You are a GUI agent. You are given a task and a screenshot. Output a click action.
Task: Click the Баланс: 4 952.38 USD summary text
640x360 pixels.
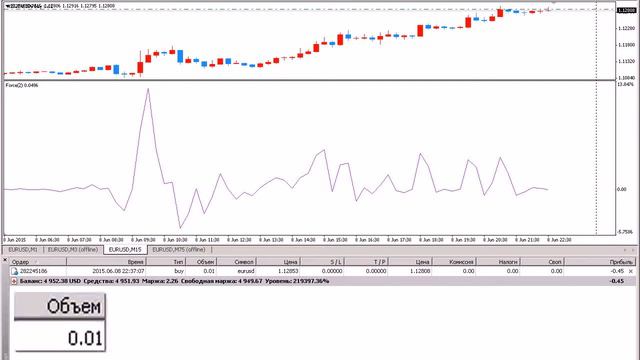click(50, 281)
